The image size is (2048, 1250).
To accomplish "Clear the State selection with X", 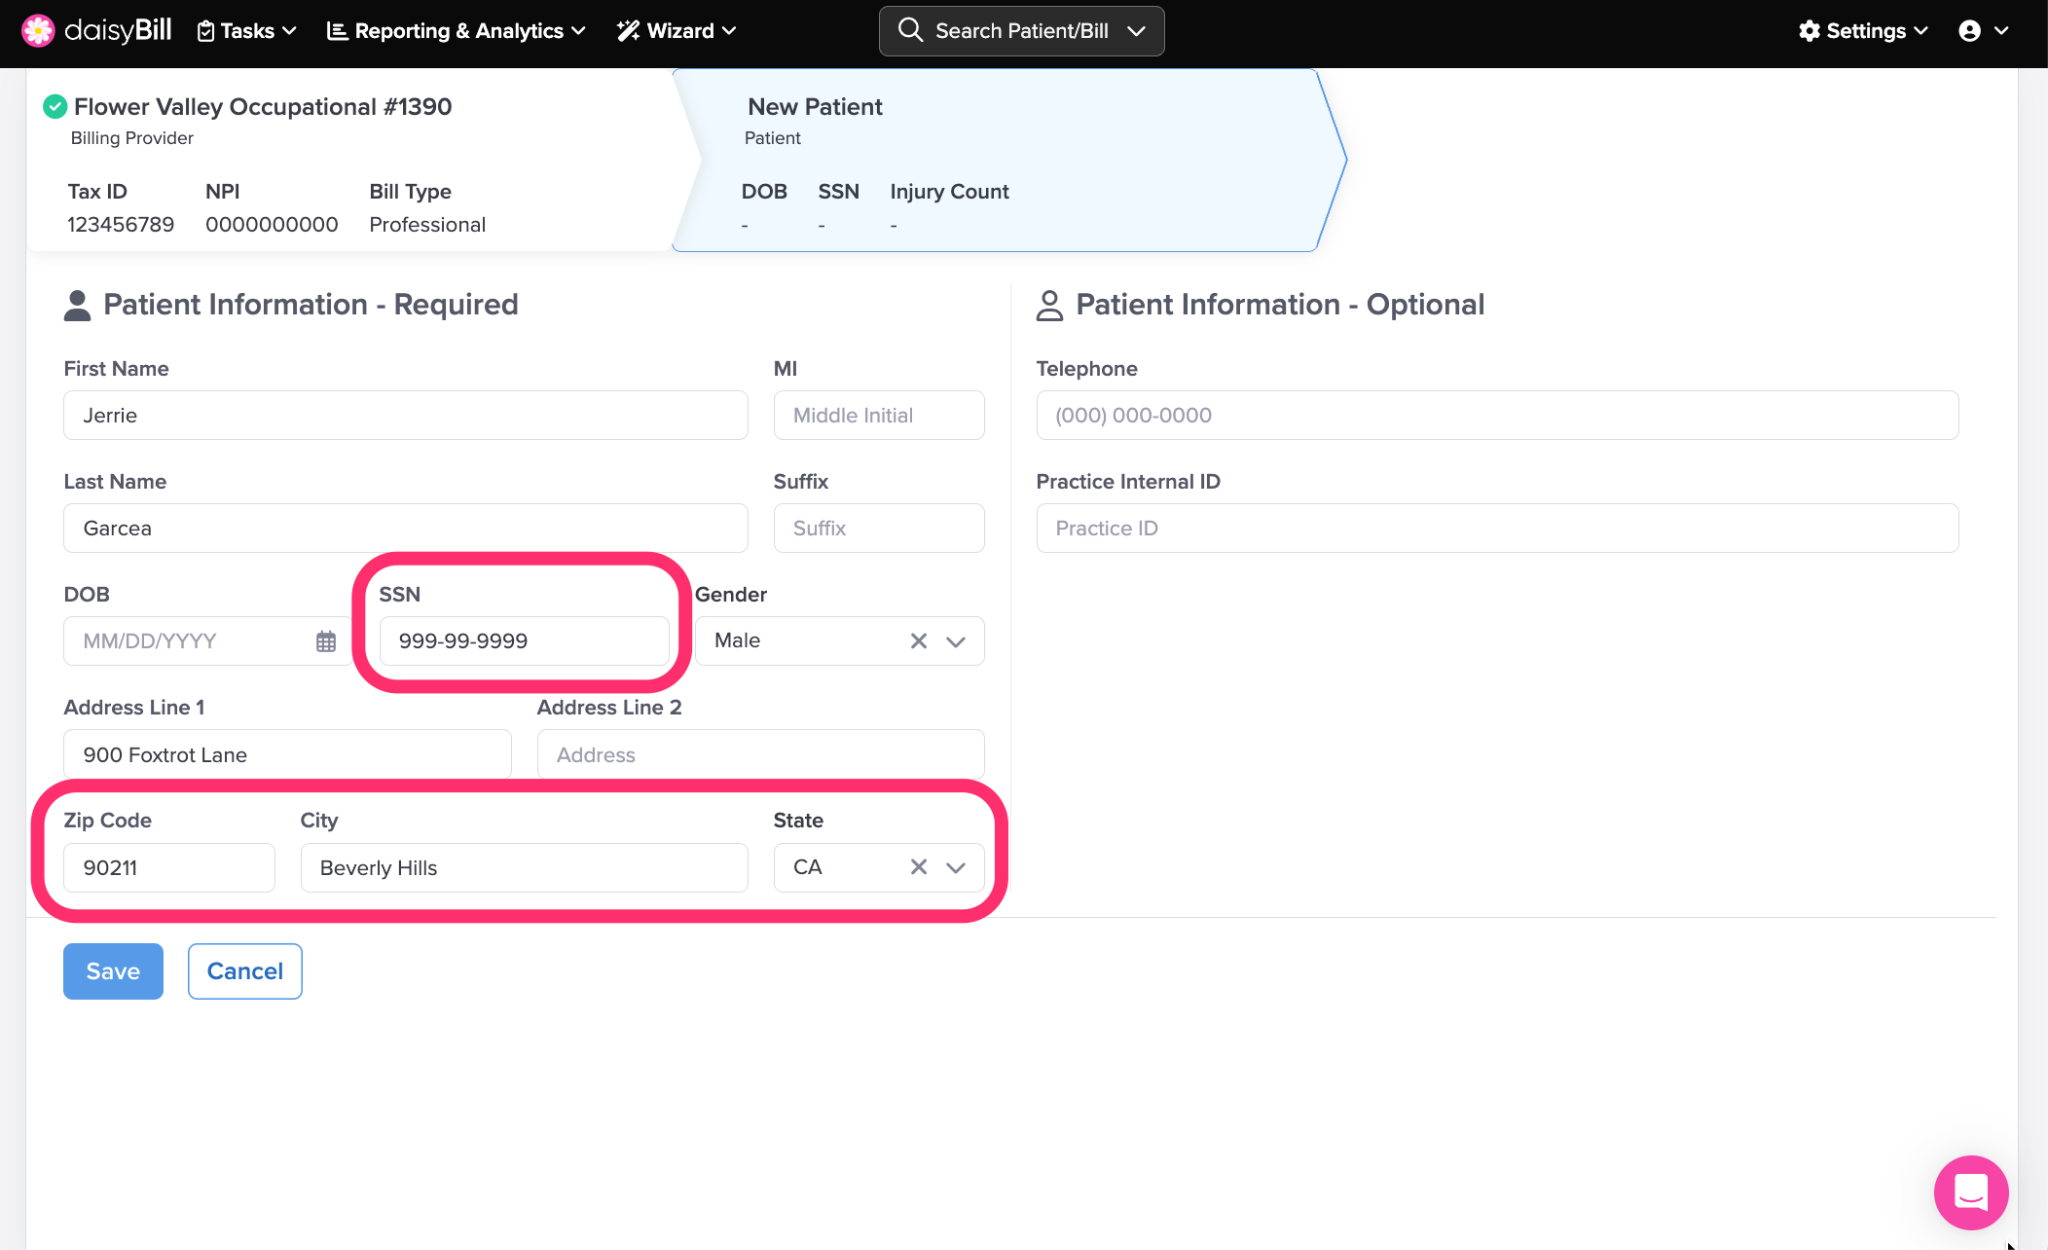I will 918,867.
